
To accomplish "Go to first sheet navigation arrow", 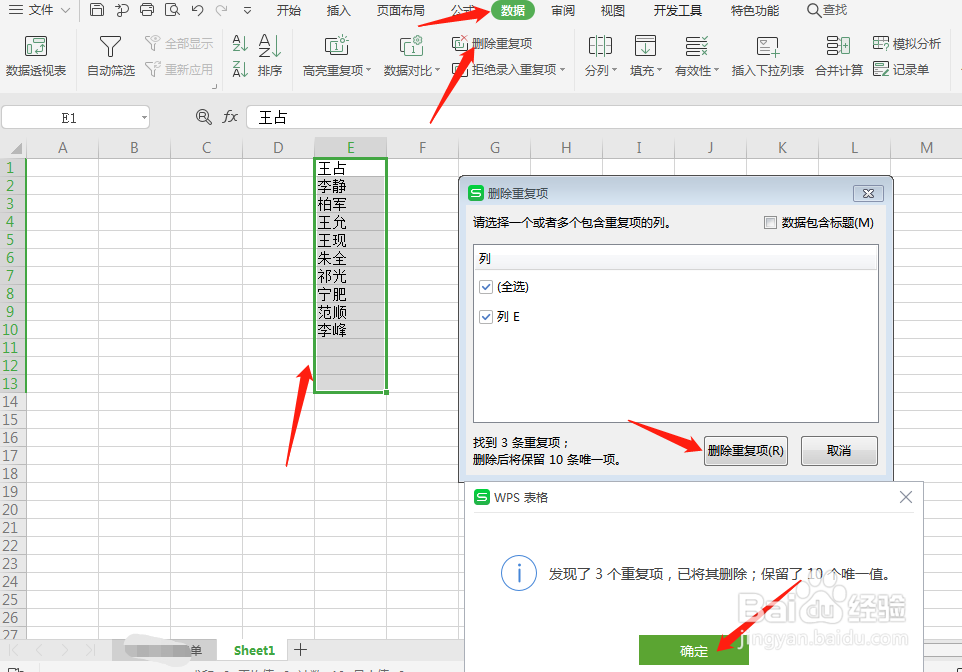I will click(x=13, y=650).
